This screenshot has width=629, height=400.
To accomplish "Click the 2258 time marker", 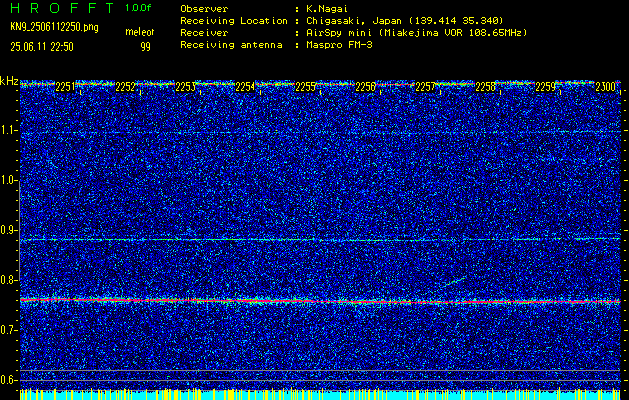I will click(485, 87).
